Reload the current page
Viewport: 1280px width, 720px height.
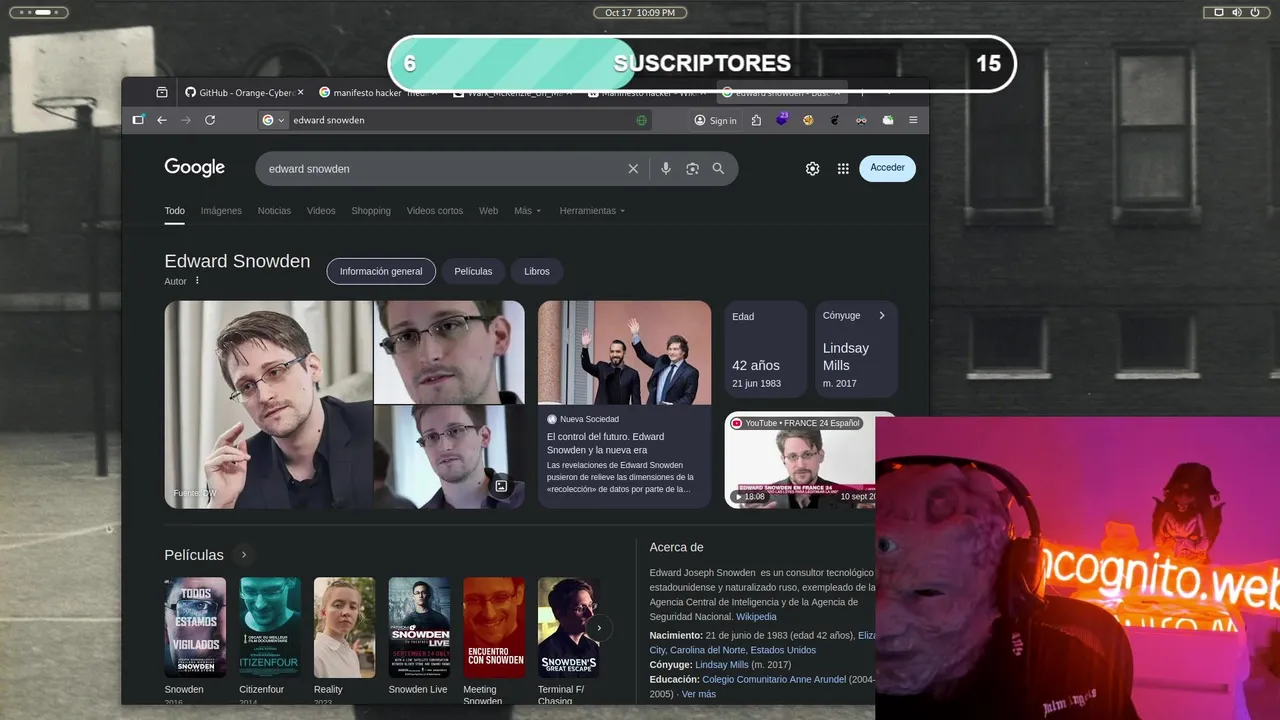(210, 120)
